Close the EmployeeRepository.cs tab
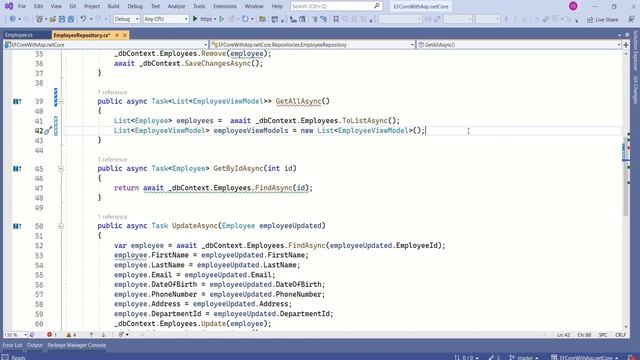This screenshot has width=640, height=360. click(x=124, y=36)
